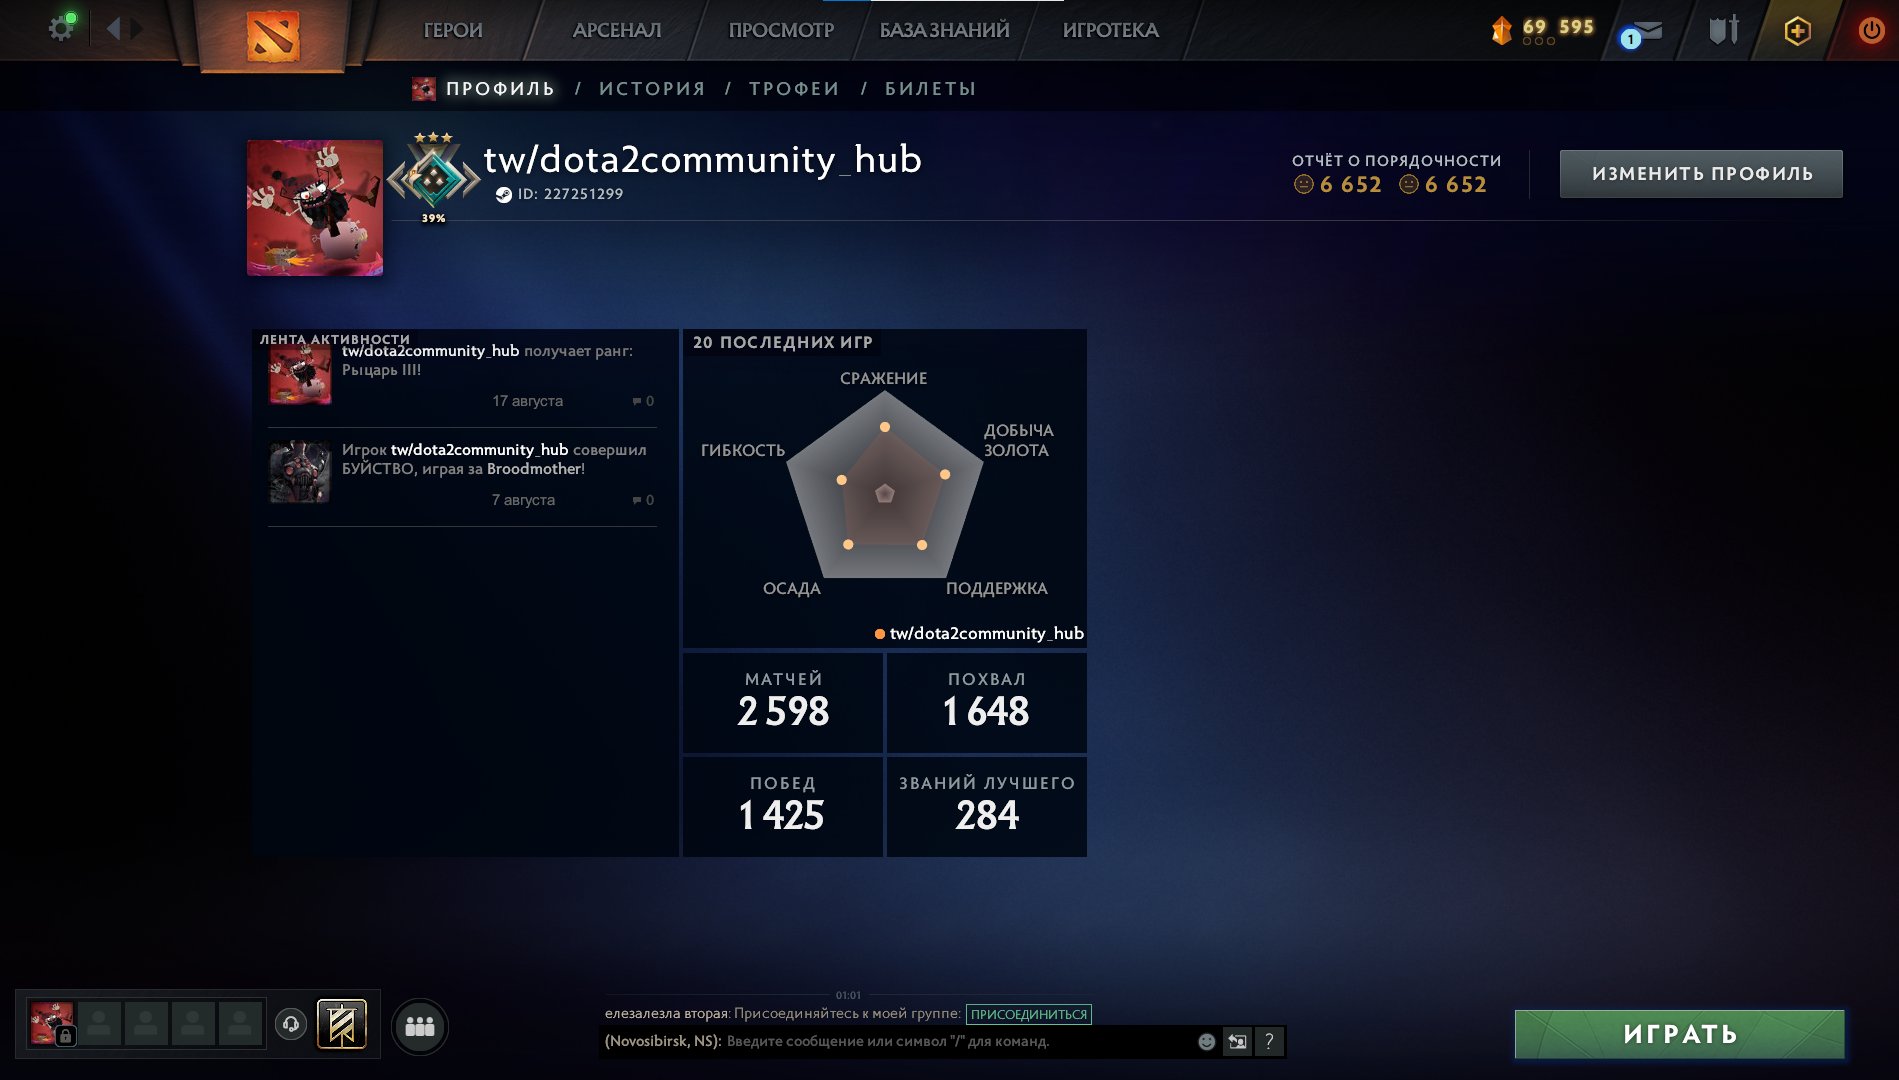Click the ПРИСОЕДИНИТЬСЯ link in chat
This screenshot has height=1080, width=1899.
1028,1014
